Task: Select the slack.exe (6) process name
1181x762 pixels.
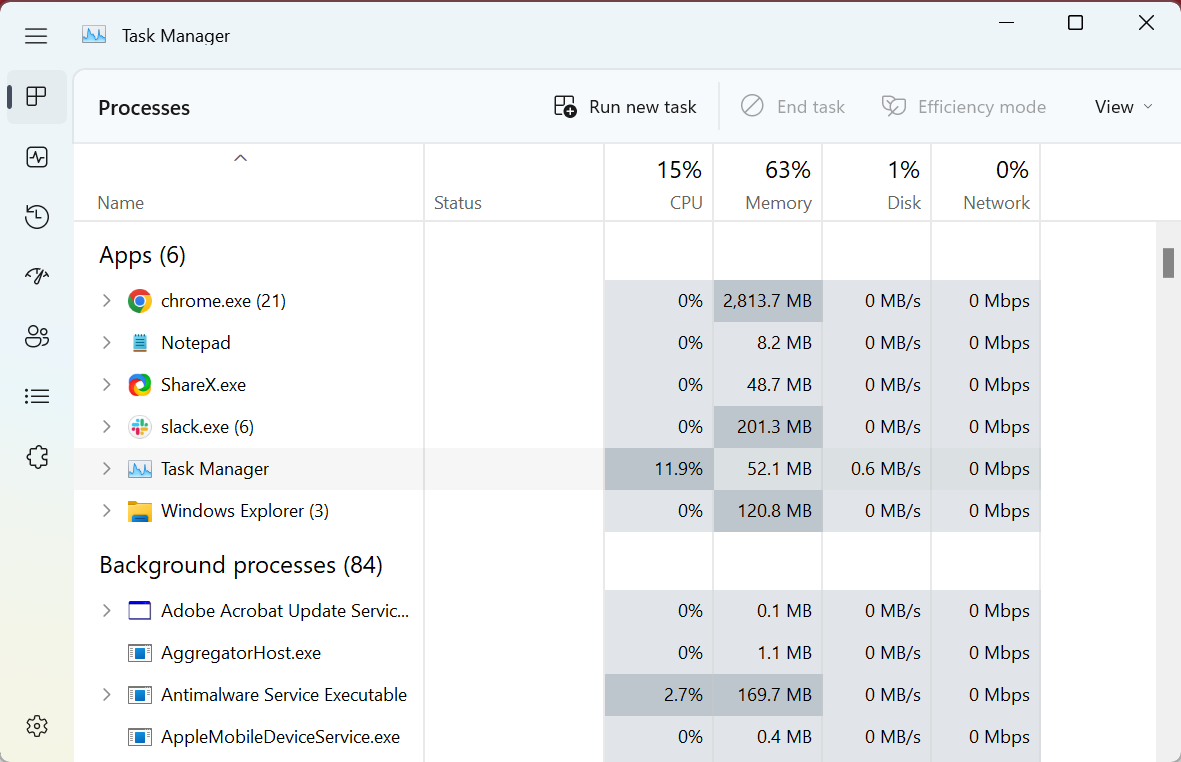Action: 207,427
